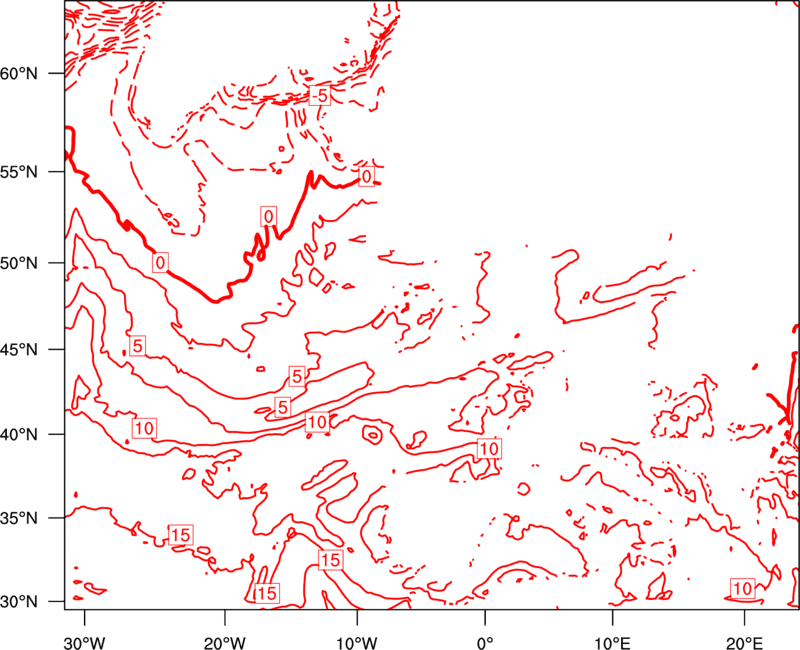Select the 10°E longitude axis label
800x650 pixels.
pos(612,642)
